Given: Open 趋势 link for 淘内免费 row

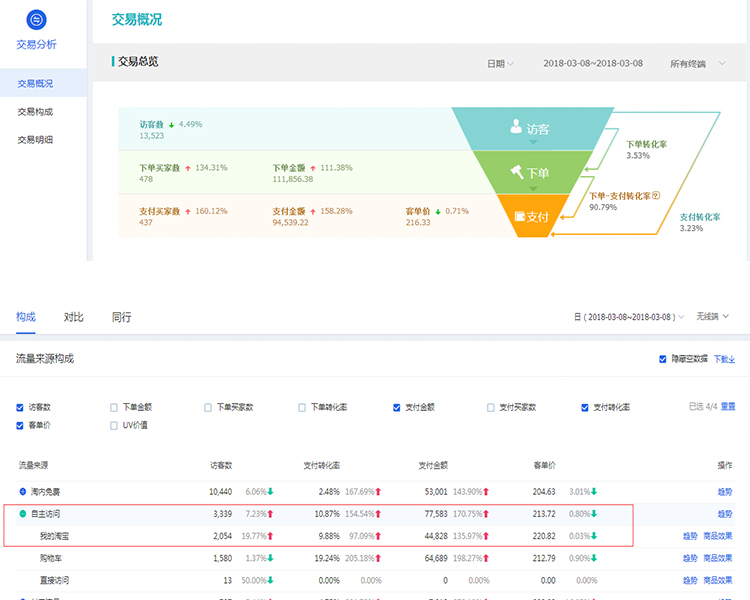Looking at the screenshot, I should (725, 491).
